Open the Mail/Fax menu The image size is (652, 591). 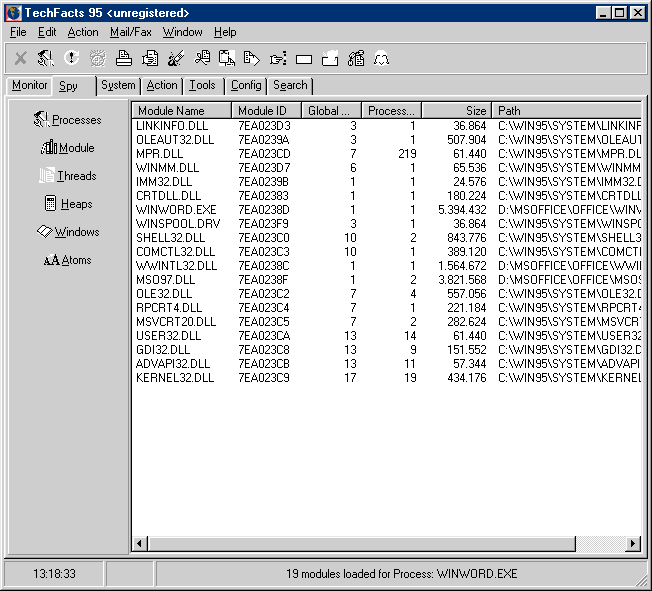[130, 32]
